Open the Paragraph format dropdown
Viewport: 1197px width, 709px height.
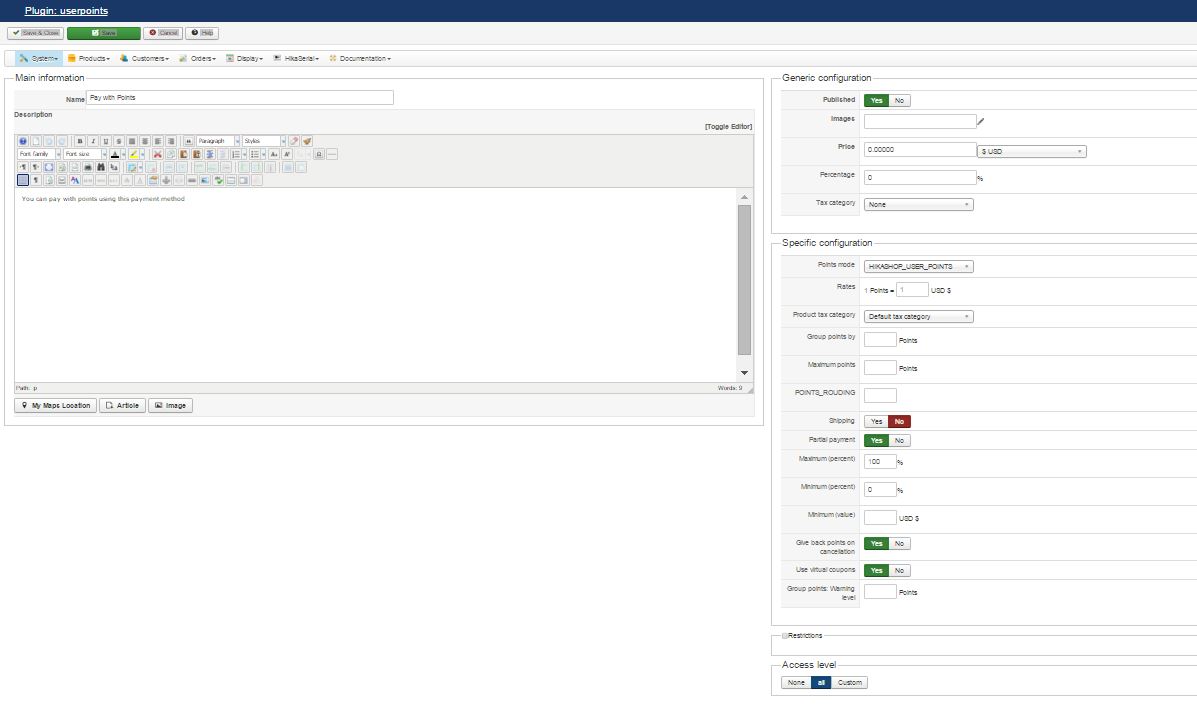click(218, 141)
